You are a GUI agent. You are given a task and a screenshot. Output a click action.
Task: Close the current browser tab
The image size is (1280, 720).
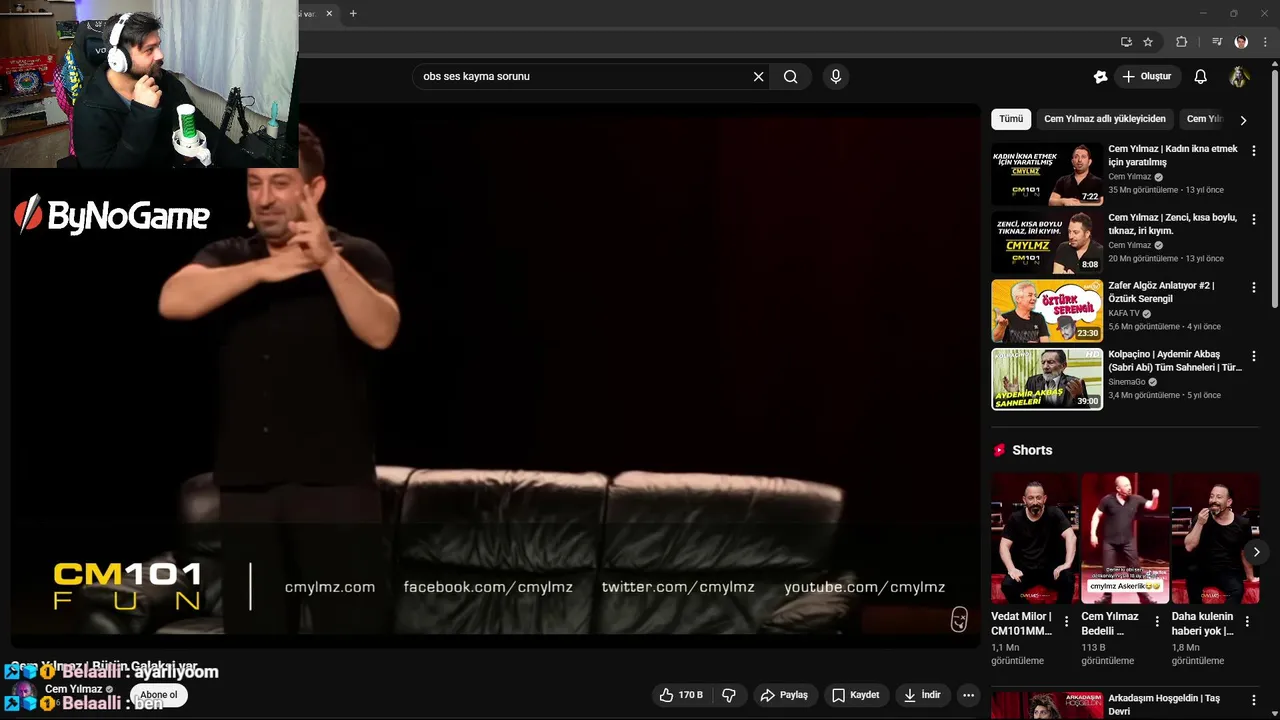[329, 14]
